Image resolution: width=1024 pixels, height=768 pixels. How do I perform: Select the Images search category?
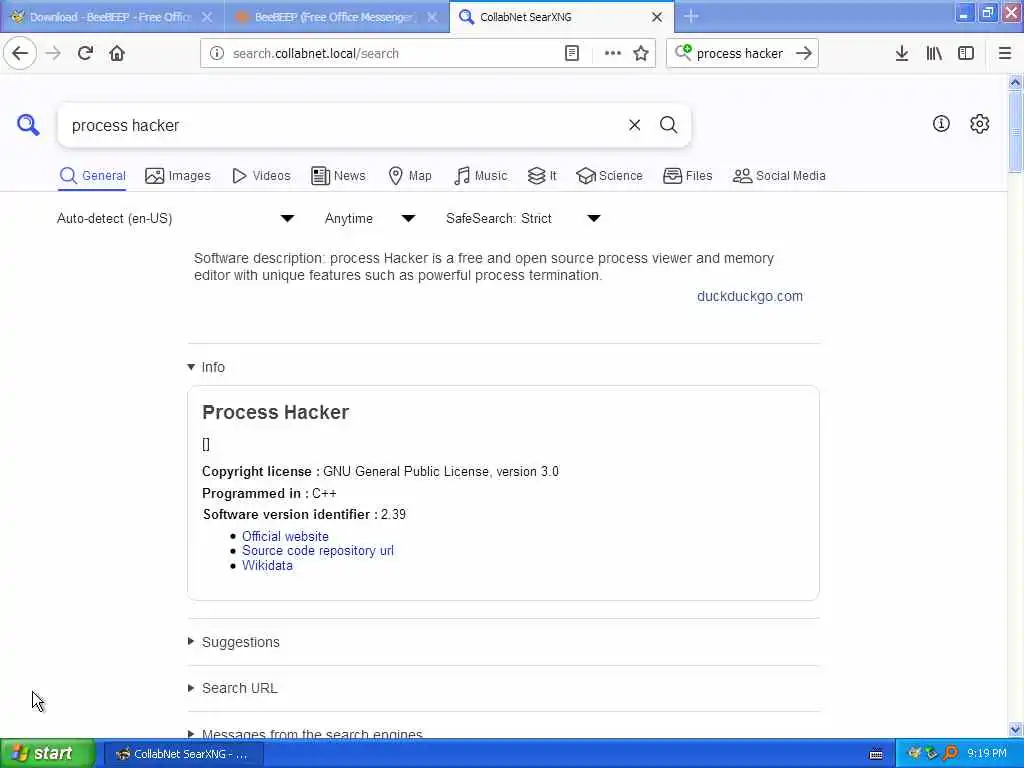(178, 176)
